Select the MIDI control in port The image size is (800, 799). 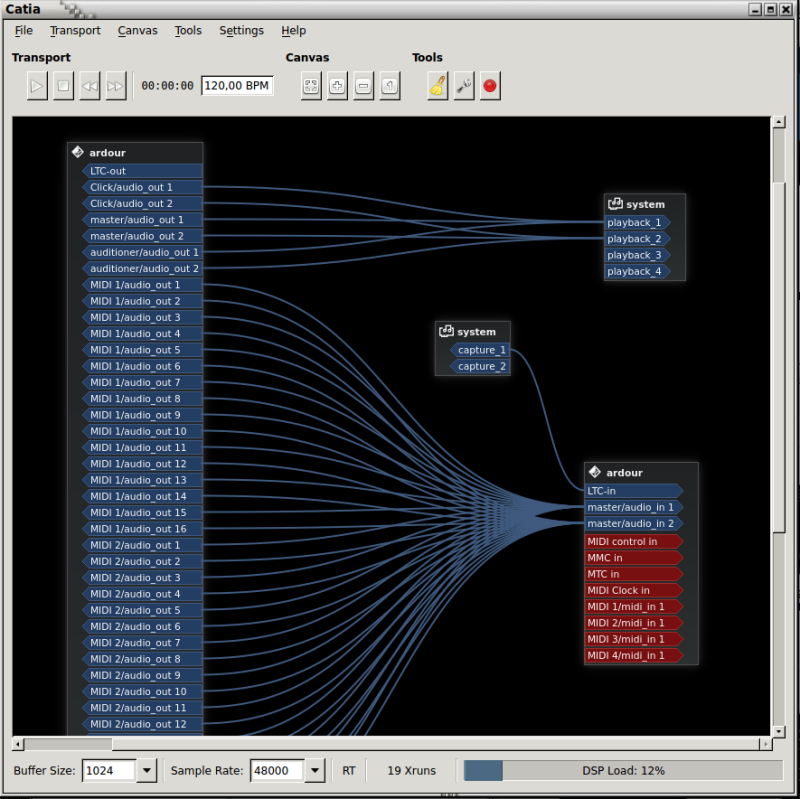point(634,541)
